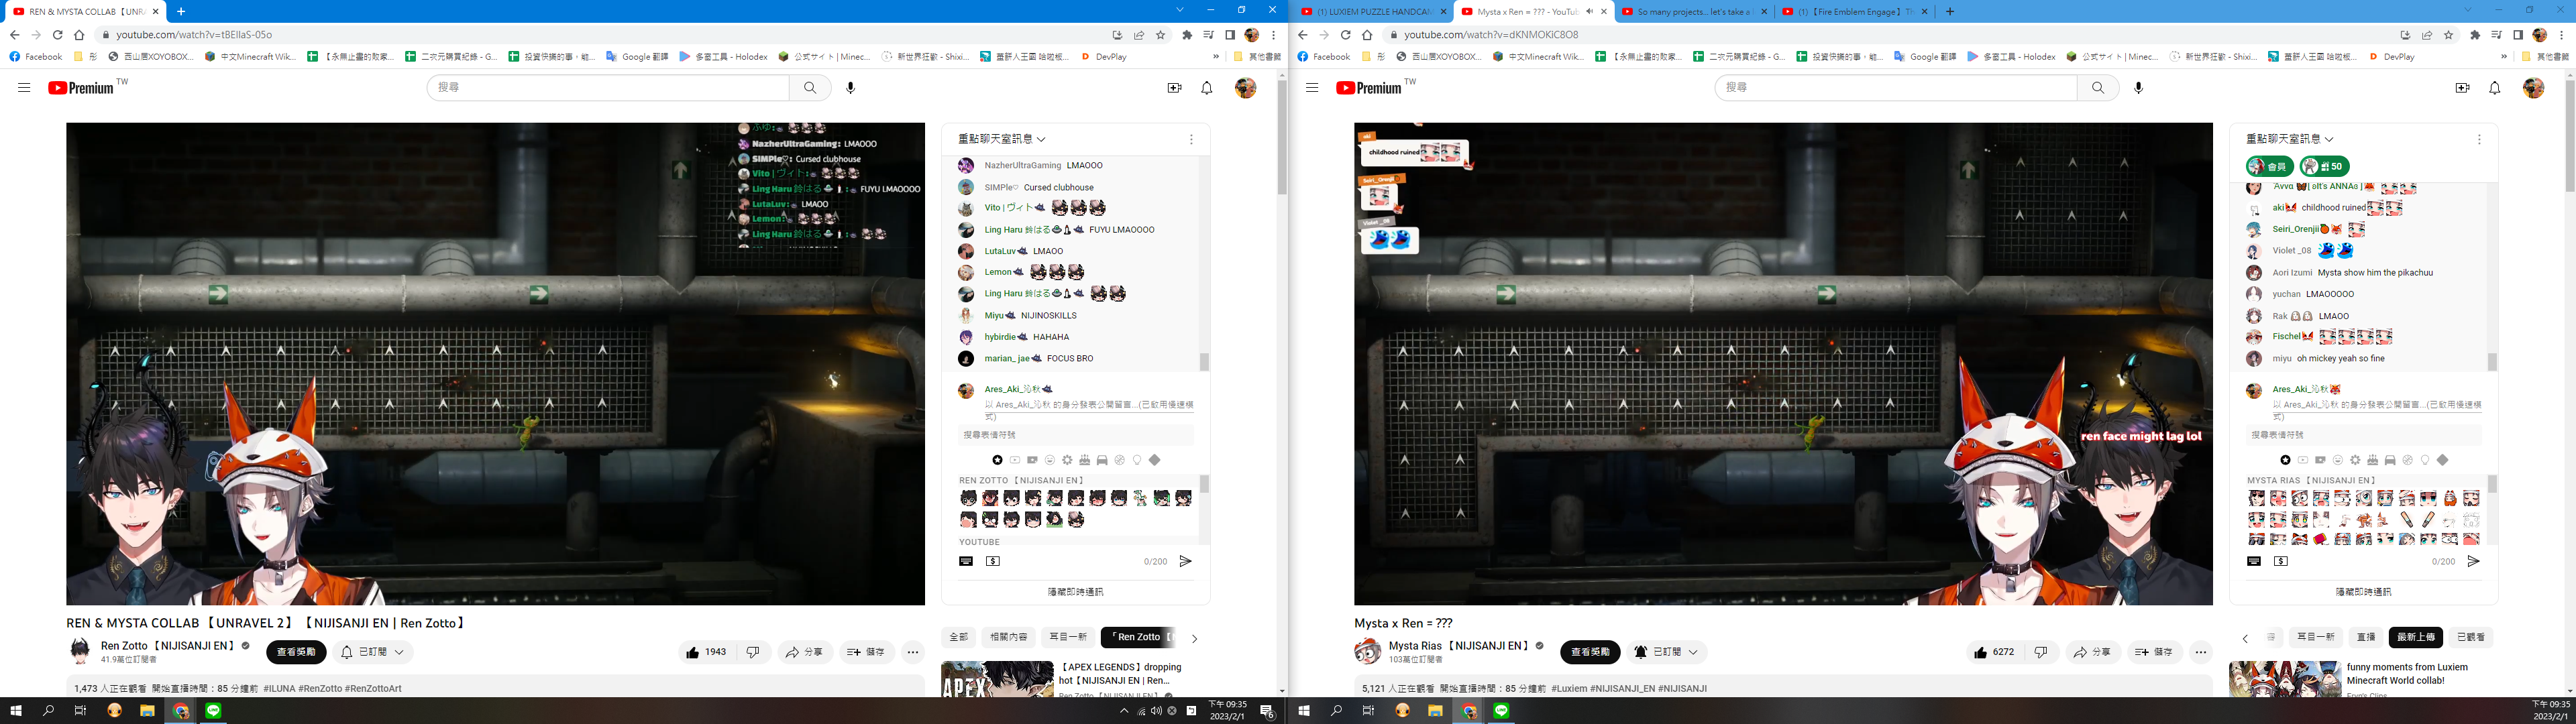Open subscribed dropdown for Ren Zotto
This screenshot has width=2576, height=724.
(x=373, y=652)
